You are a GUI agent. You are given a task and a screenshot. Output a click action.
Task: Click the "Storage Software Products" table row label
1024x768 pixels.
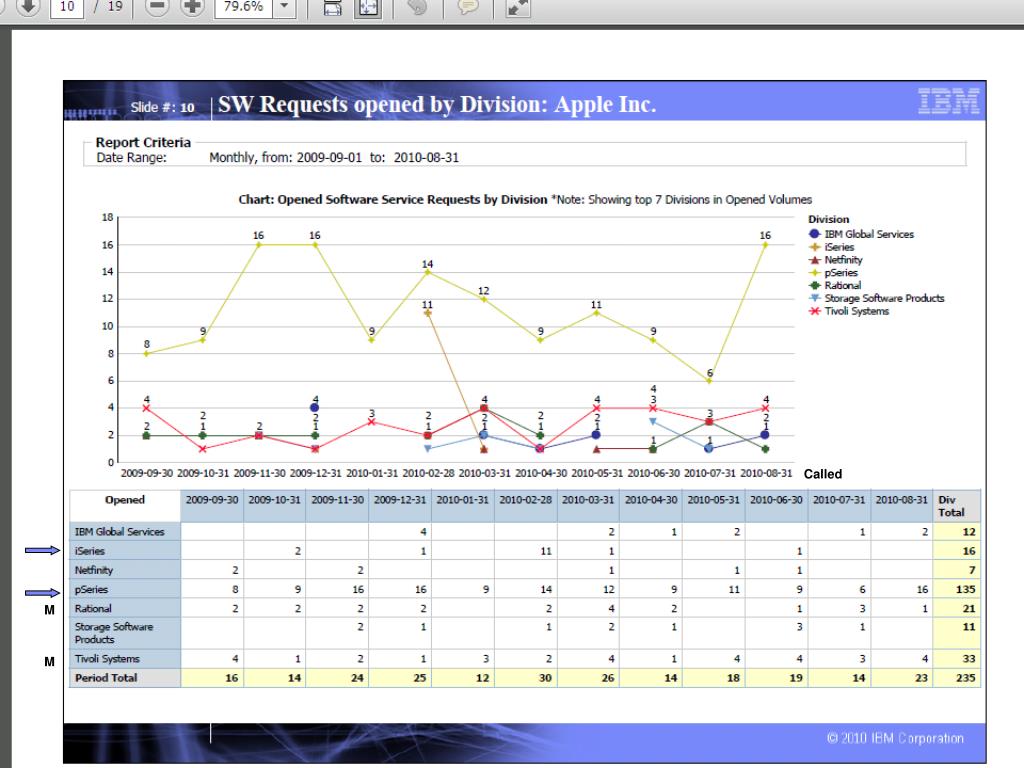pos(114,633)
